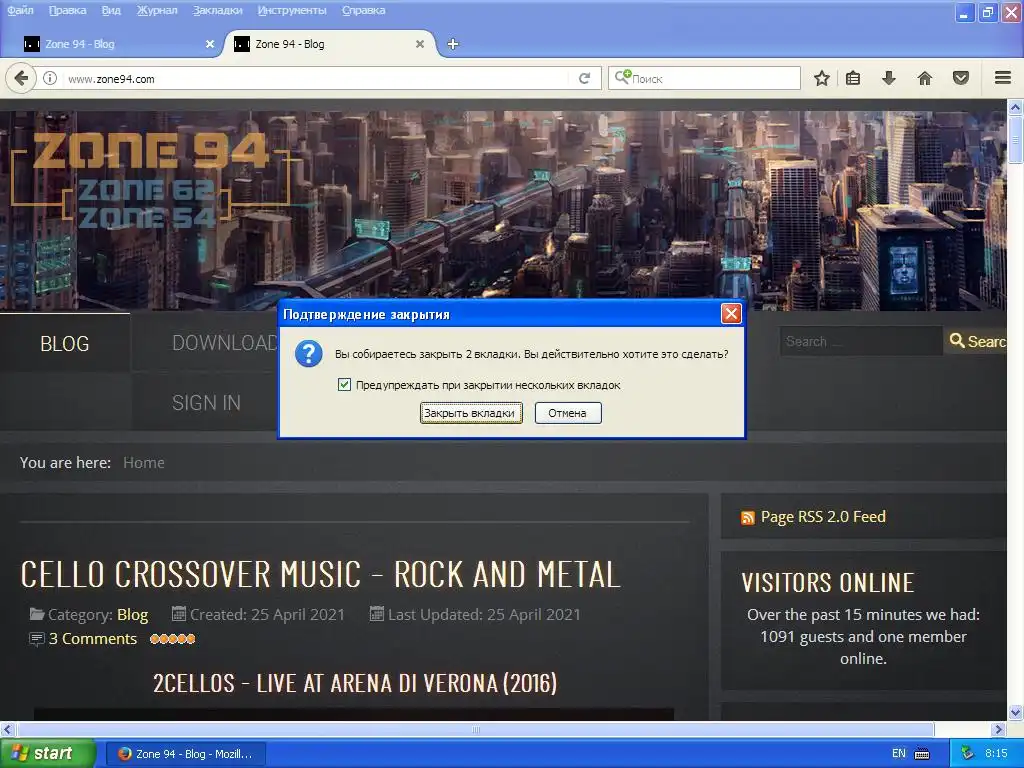Click the vertical scrollbar down arrow

[x=1015, y=712]
